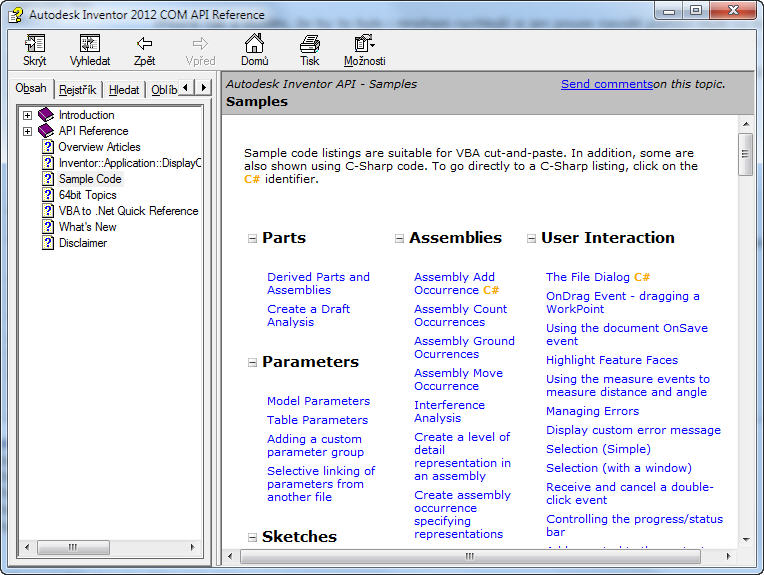Switch to the Rejstřík tab
Viewport: 764px width, 575px height.
point(77,89)
